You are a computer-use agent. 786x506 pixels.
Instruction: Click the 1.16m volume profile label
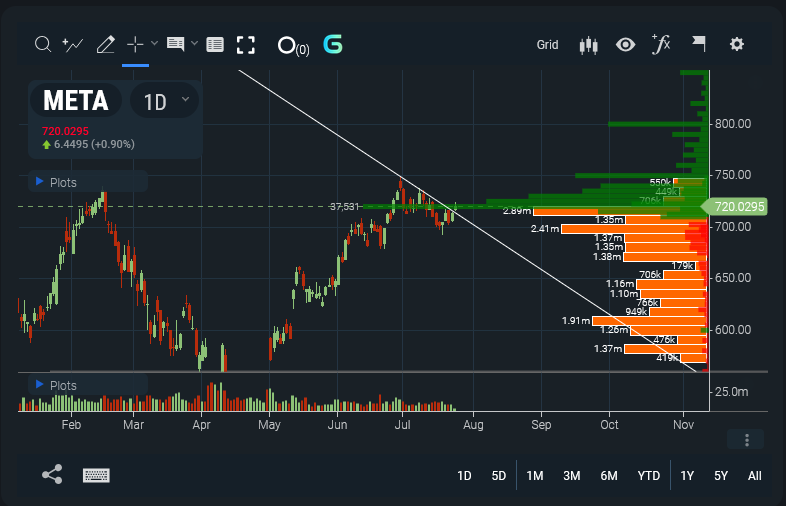click(620, 284)
